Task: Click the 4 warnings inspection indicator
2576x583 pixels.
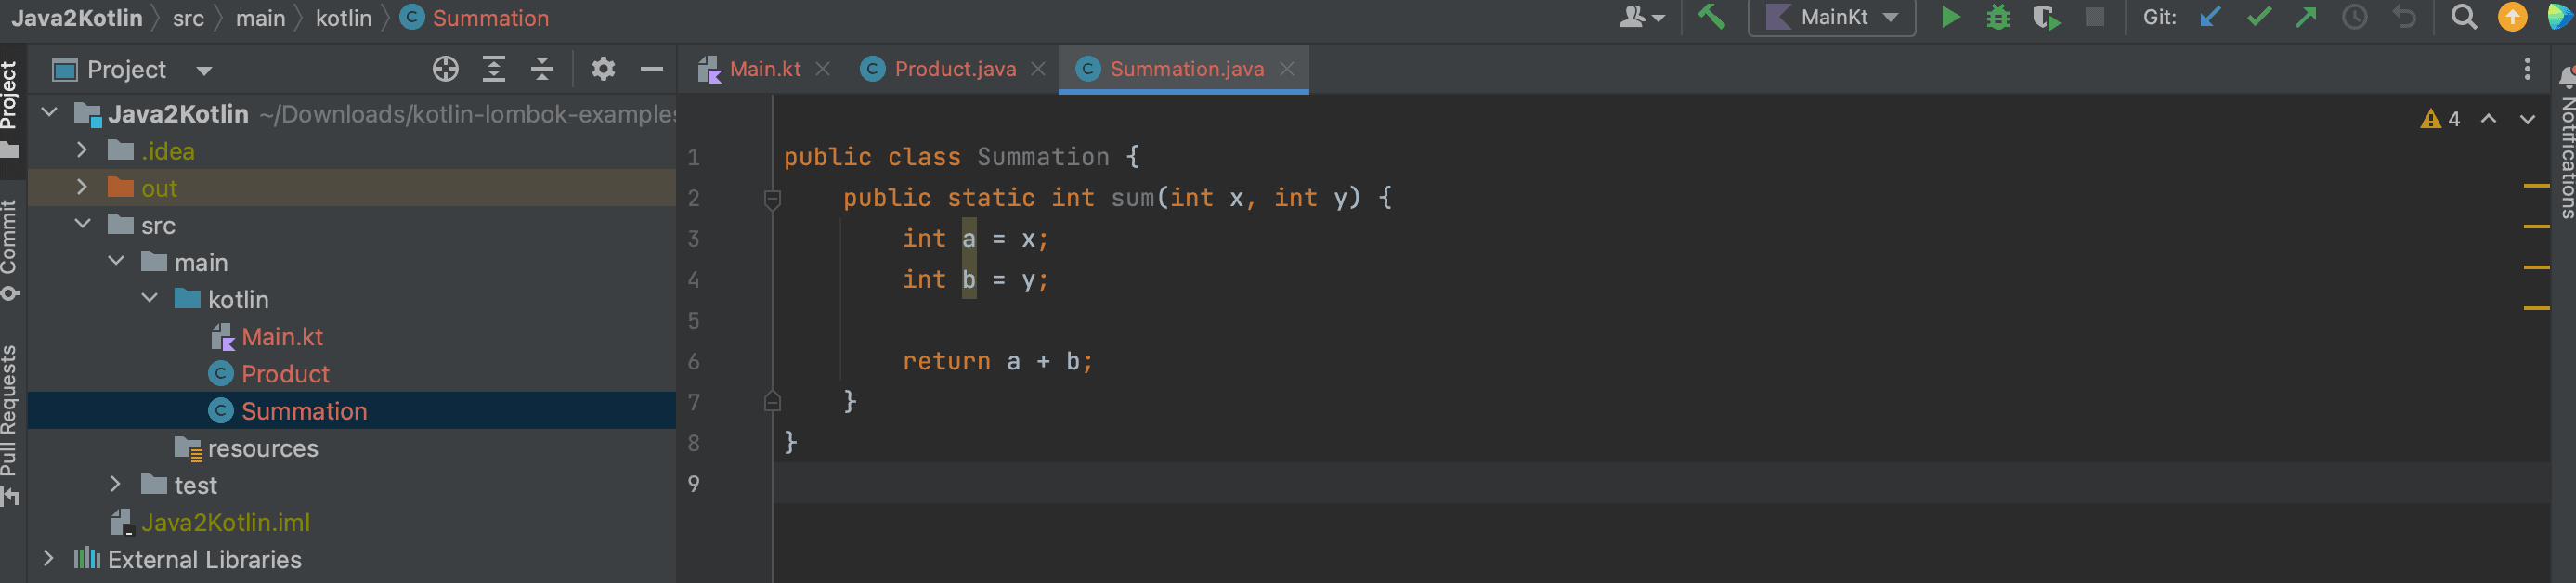Action: (x=2440, y=119)
